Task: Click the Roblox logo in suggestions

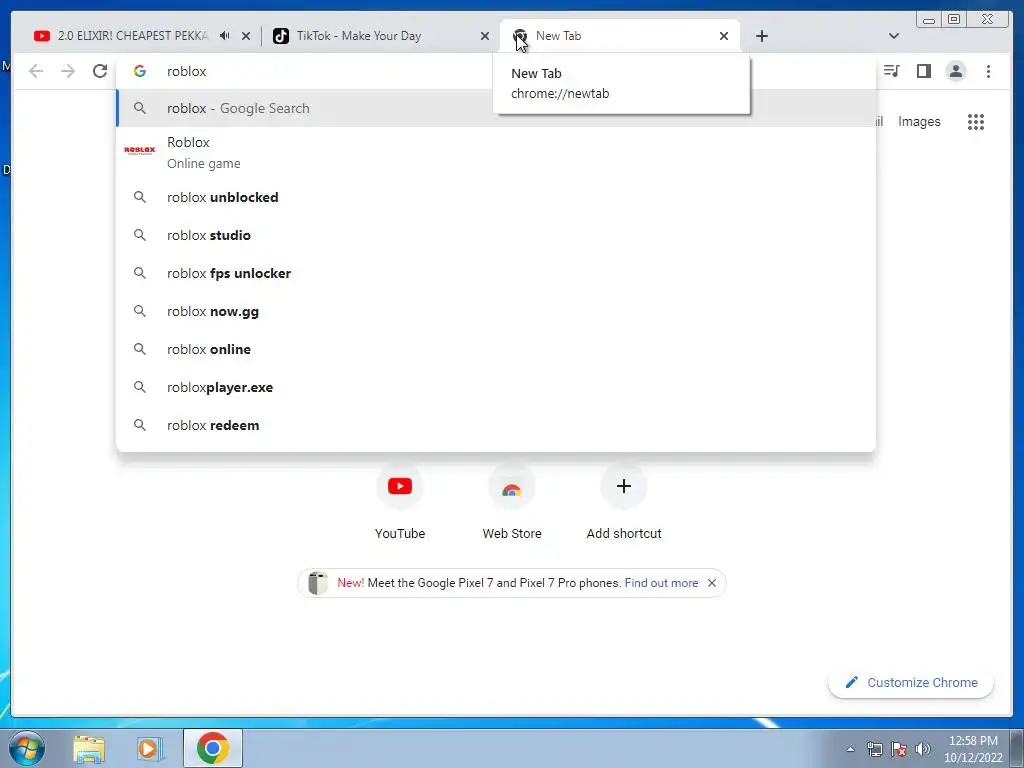Action: pos(140,150)
